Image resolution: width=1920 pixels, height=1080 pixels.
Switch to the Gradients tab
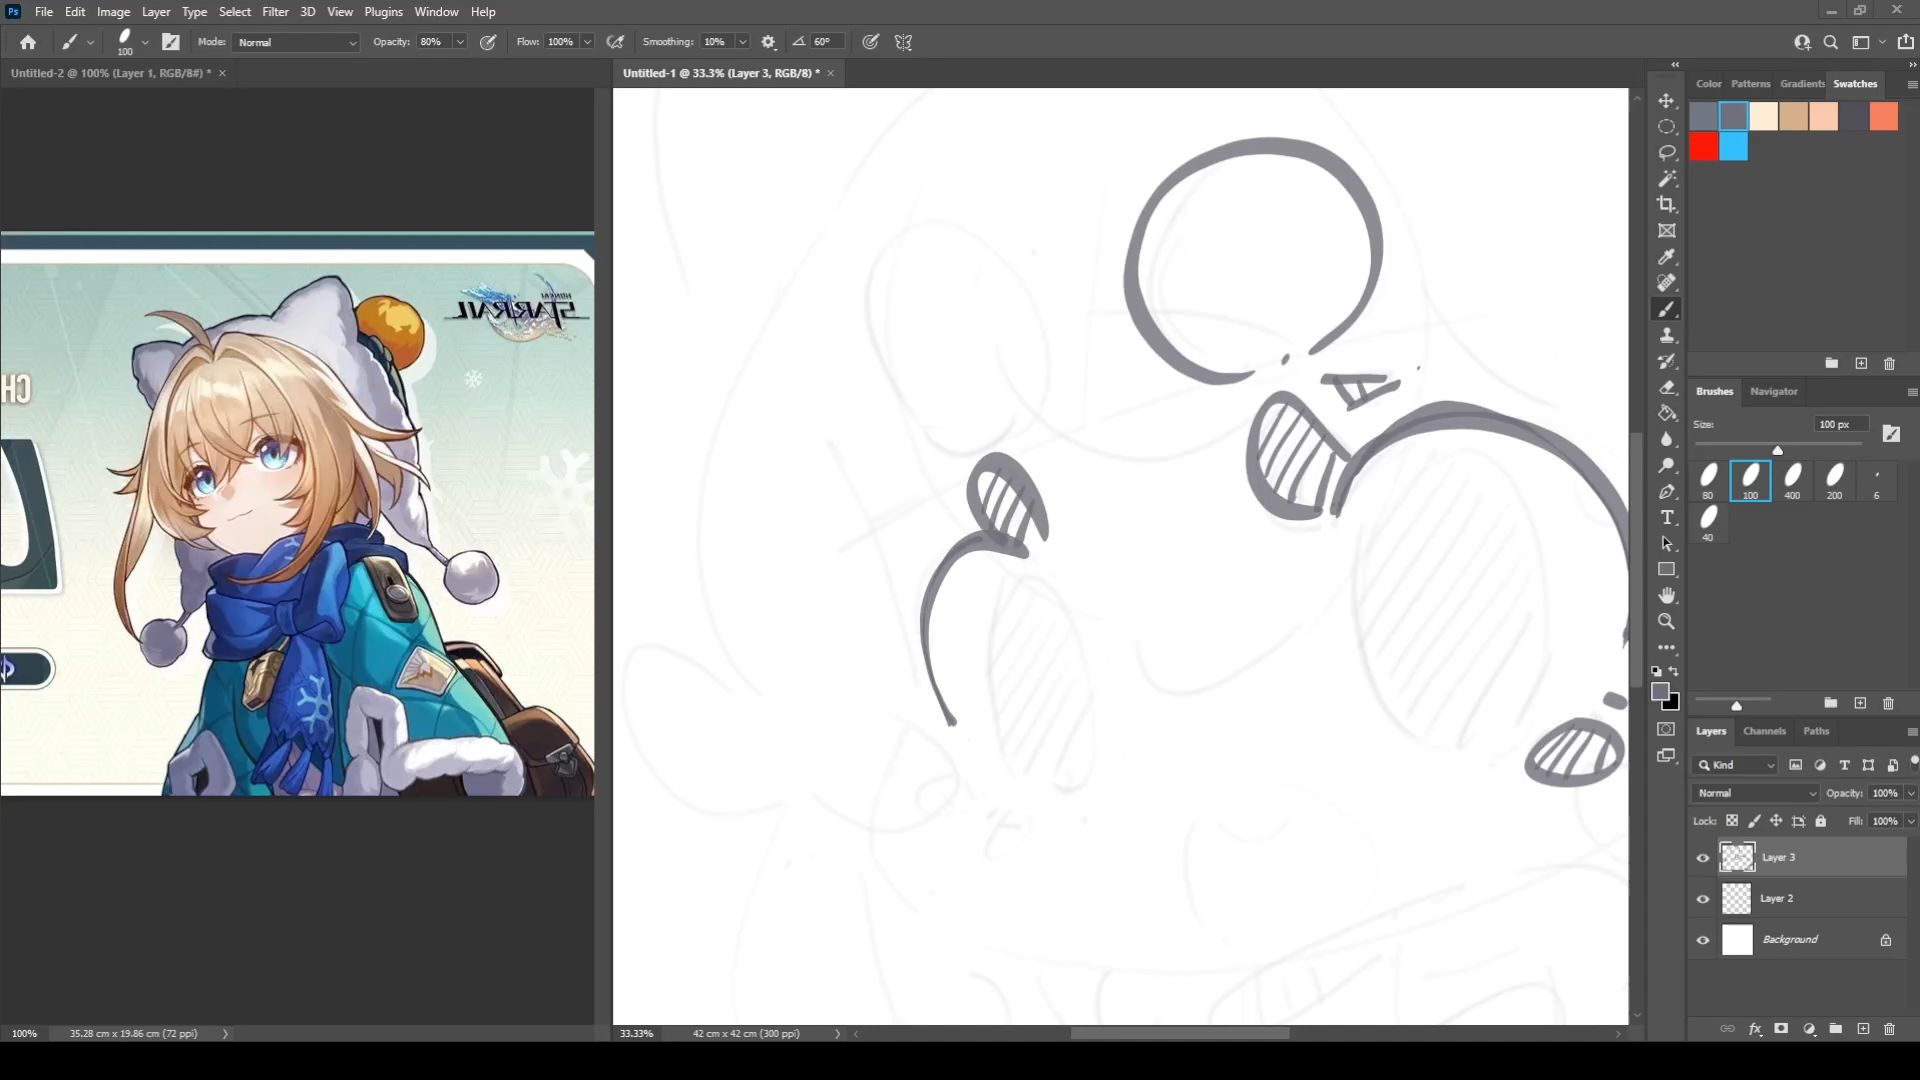[x=1802, y=84]
